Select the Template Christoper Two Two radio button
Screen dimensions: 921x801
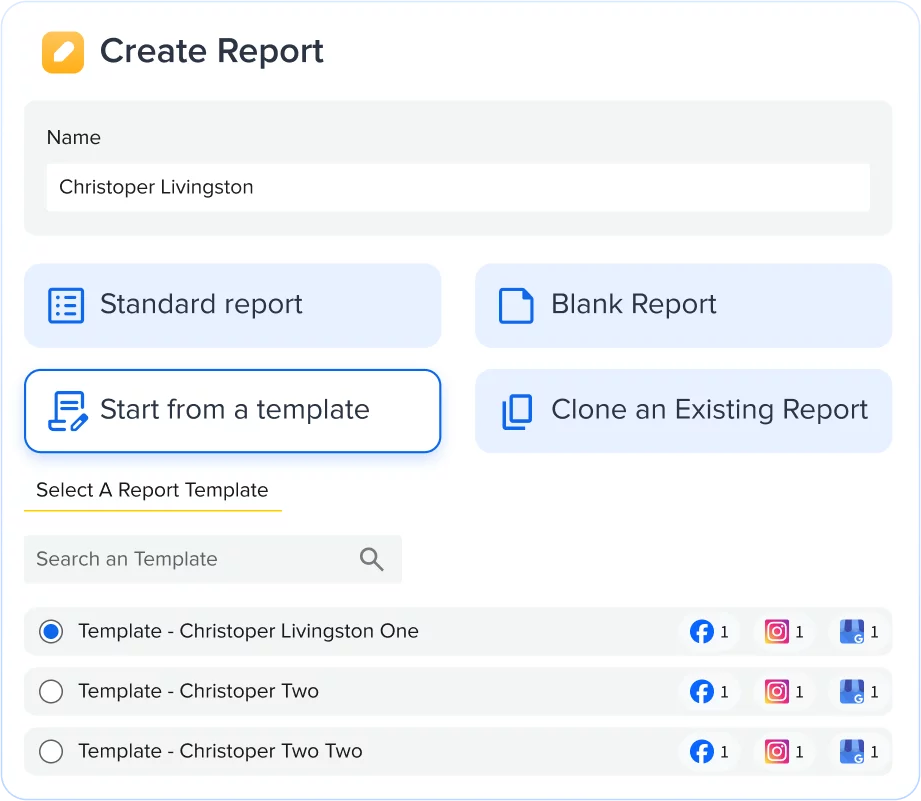(51, 751)
